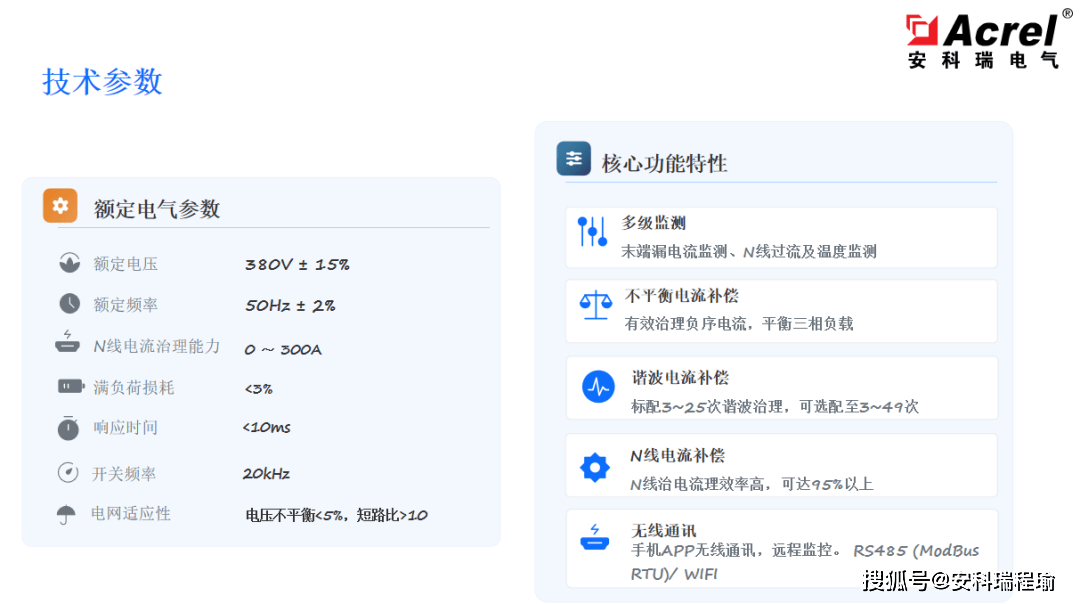This screenshot has height=604, width=1080.
Task: Click the sliders icon in 多级监测 card
Action: [592, 231]
